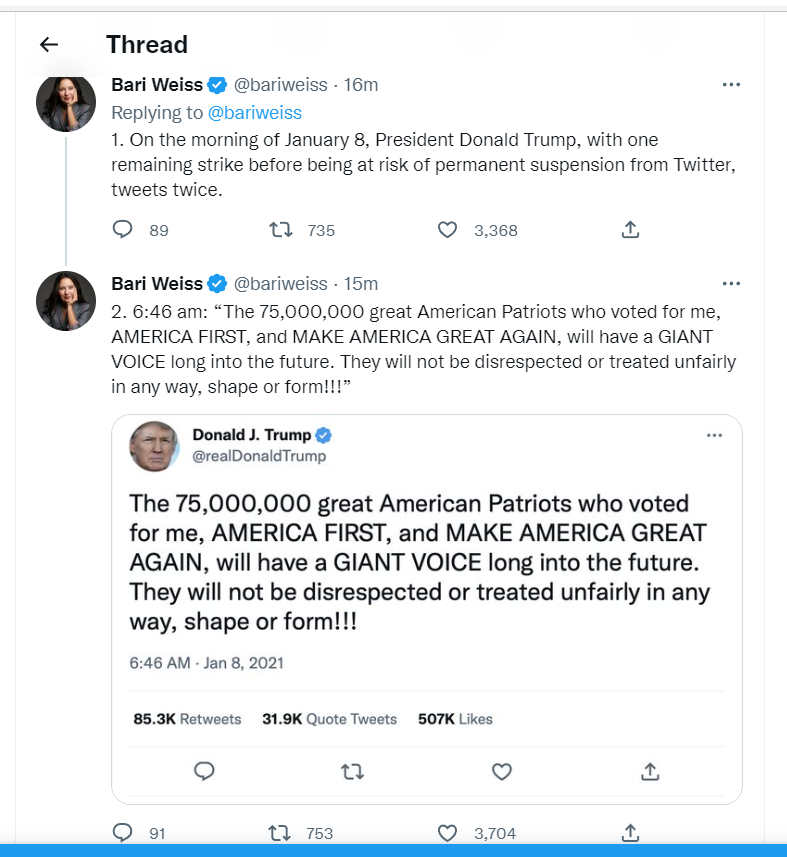
Task: Retweet the second tweet with 753 retweets
Action: (x=282, y=832)
